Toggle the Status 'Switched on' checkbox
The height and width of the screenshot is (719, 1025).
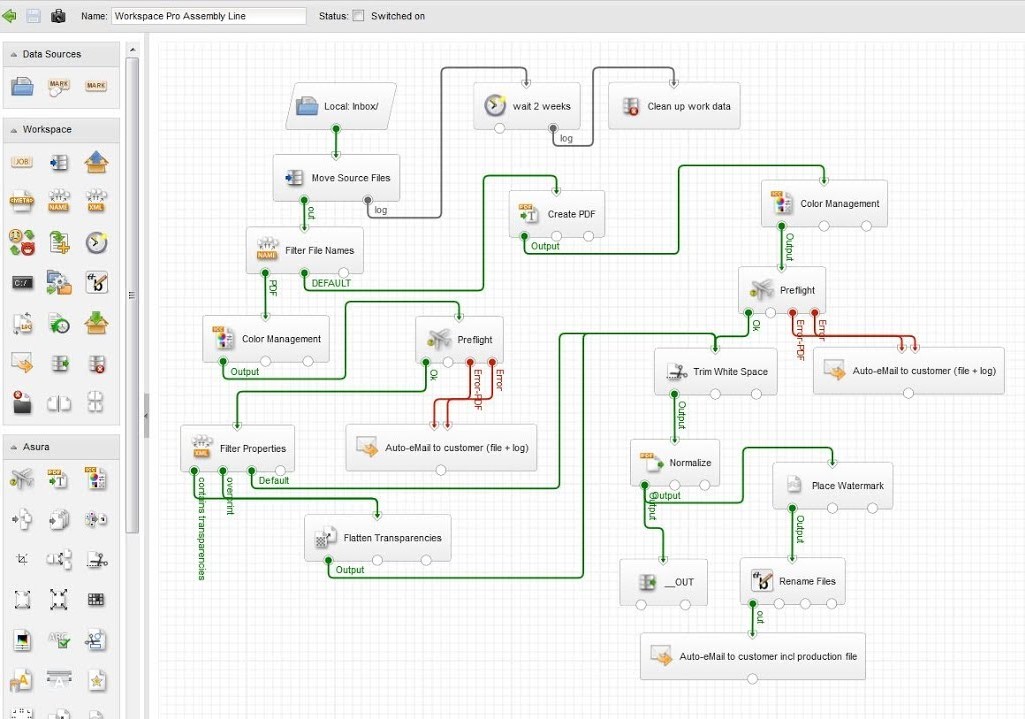pyautogui.click(x=358, y=16)
